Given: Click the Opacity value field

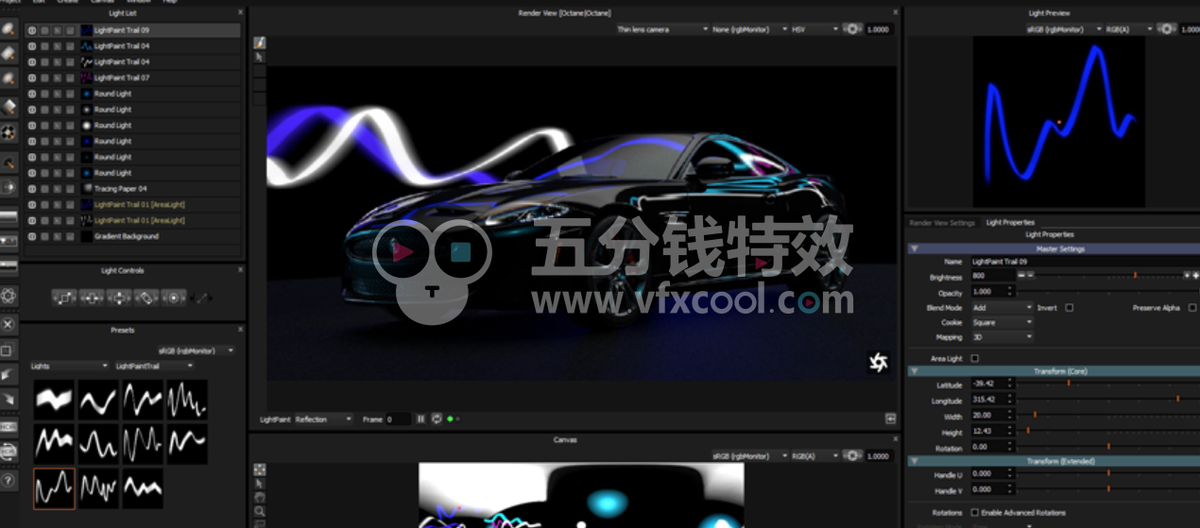Looking at the screenshot, I should pyautogui.click(x=991, y=293).
